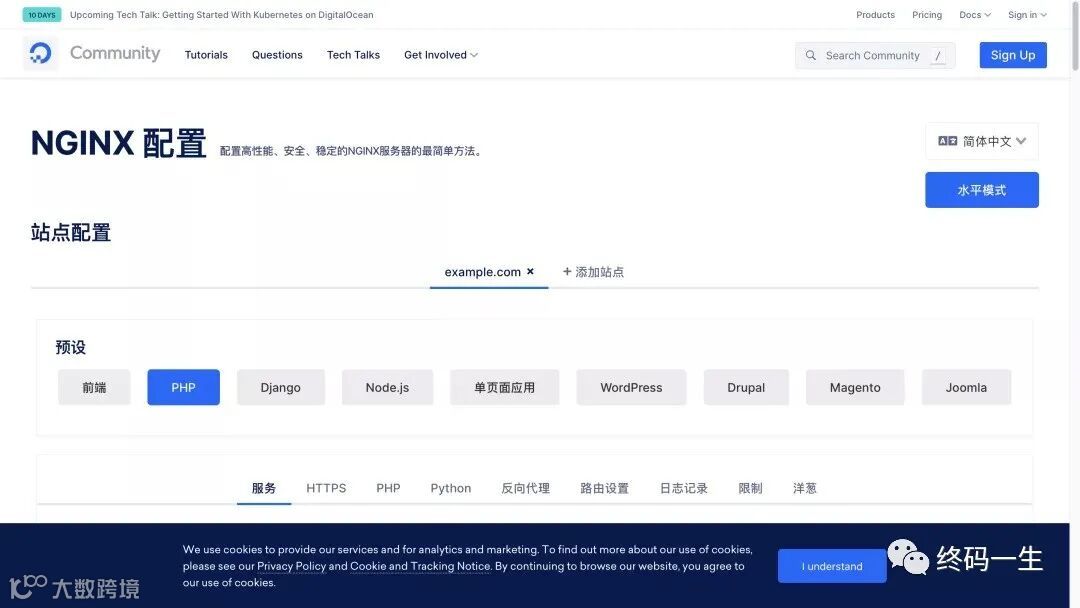The image size is (1080, 608).
Task: Switch to 水平模式 layout
Action: [982, 190]
